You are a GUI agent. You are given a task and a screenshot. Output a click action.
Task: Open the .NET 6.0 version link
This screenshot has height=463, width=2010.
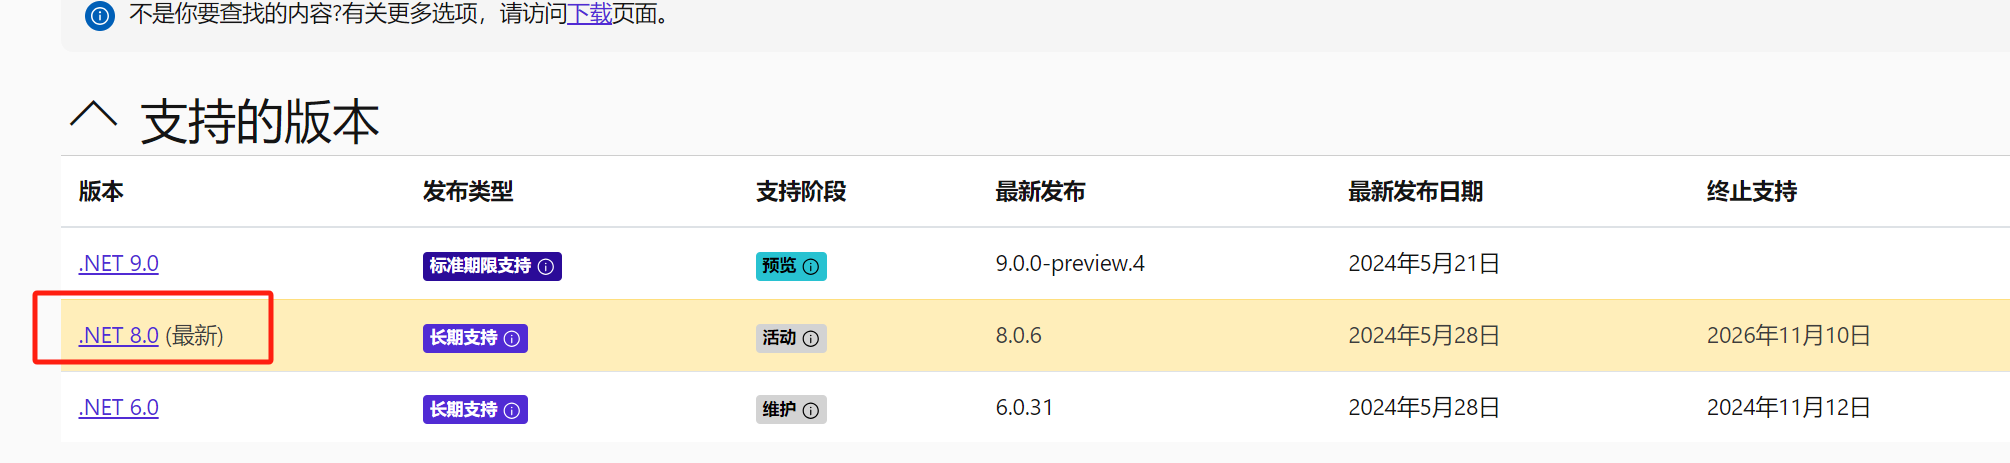[x=119, y=408]
